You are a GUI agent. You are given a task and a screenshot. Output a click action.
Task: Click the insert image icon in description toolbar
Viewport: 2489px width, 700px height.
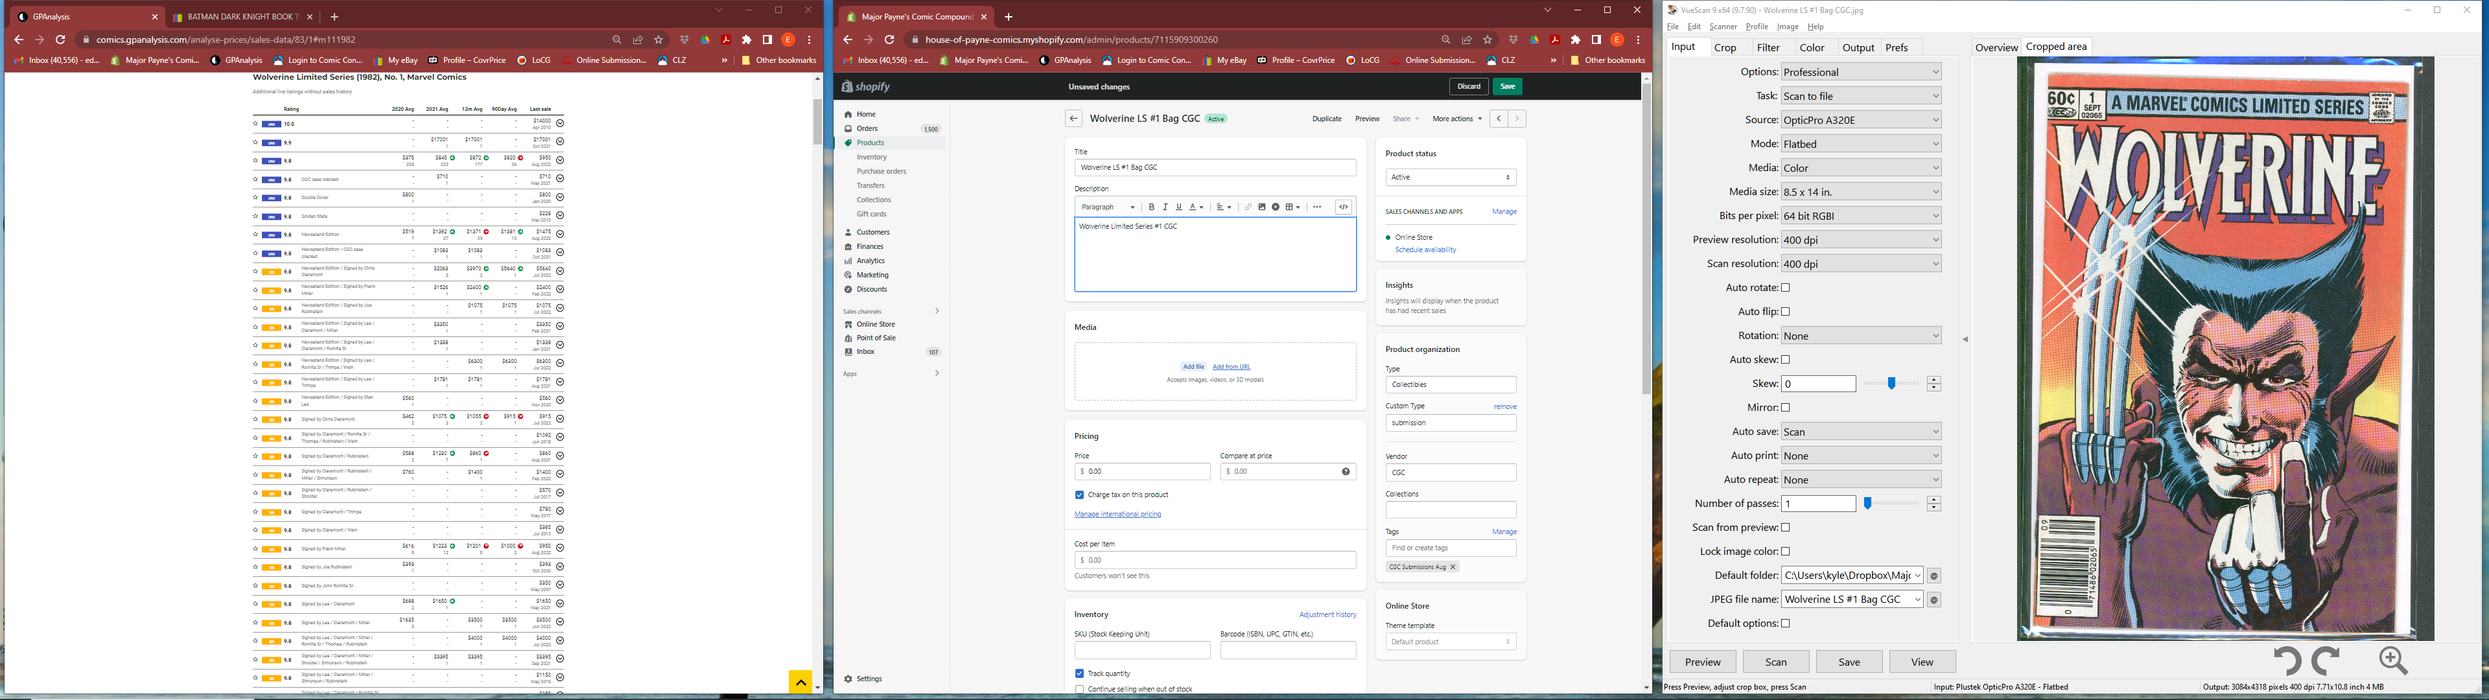1262,207
